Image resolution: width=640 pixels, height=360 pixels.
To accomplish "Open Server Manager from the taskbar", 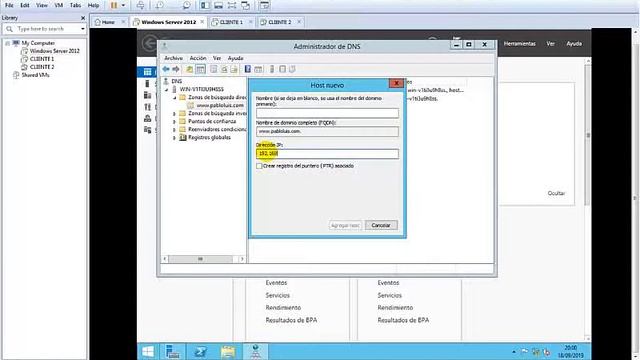I will (173, 351).
